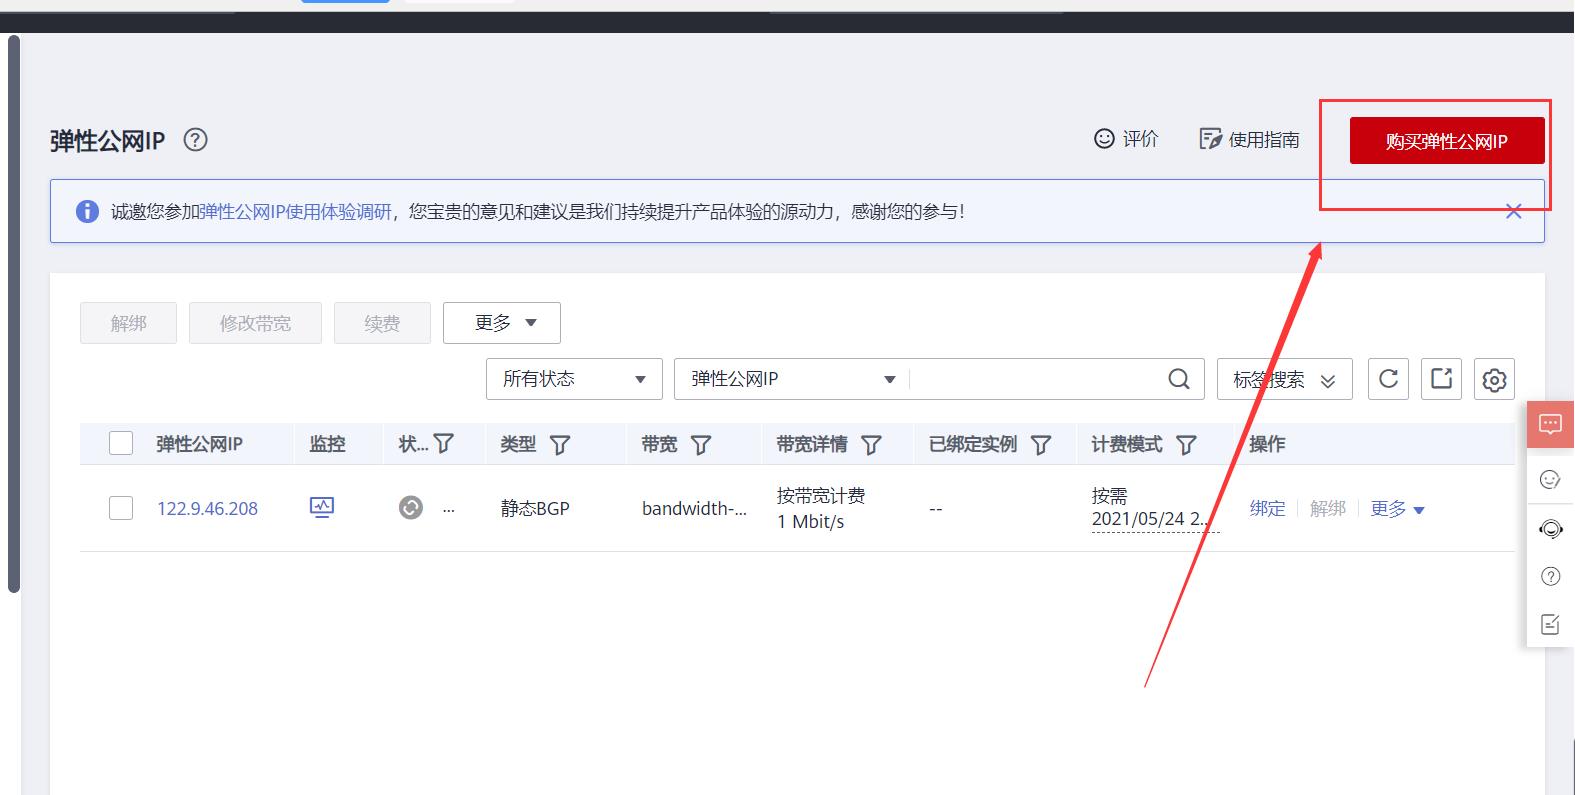Tick the checkbox for 122.9.46.208
This screenshot has height=795, width=1575.
(121, 508)
